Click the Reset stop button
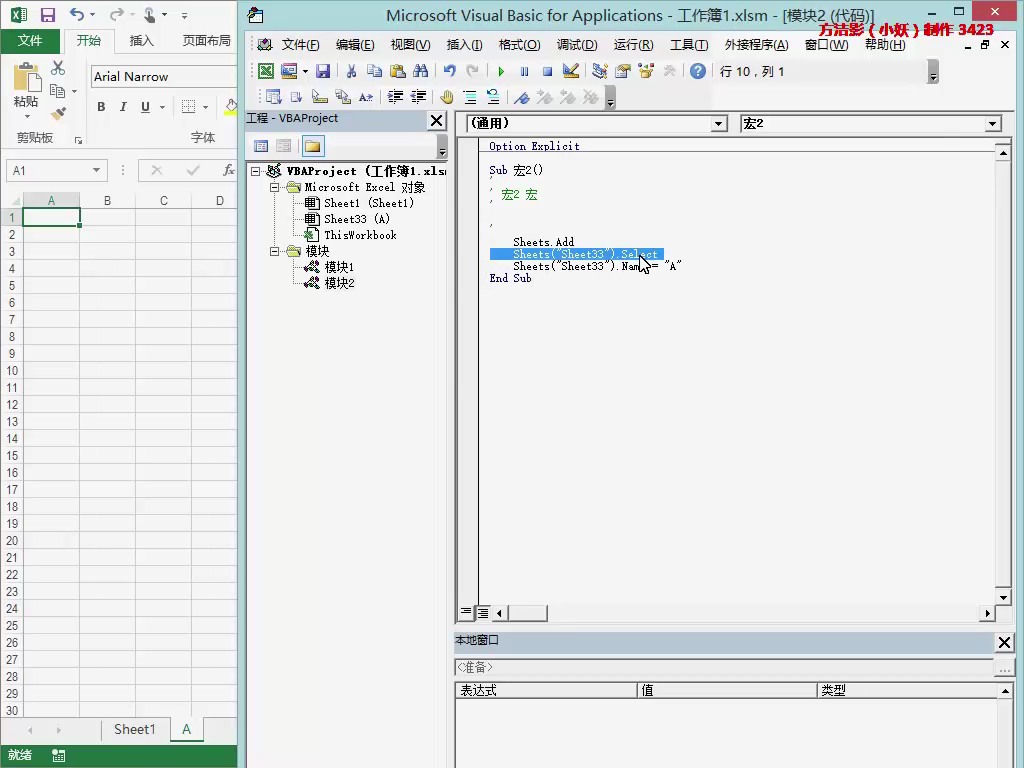The width and height of the screenshot is (1024, 768). [x=547, y=71]
